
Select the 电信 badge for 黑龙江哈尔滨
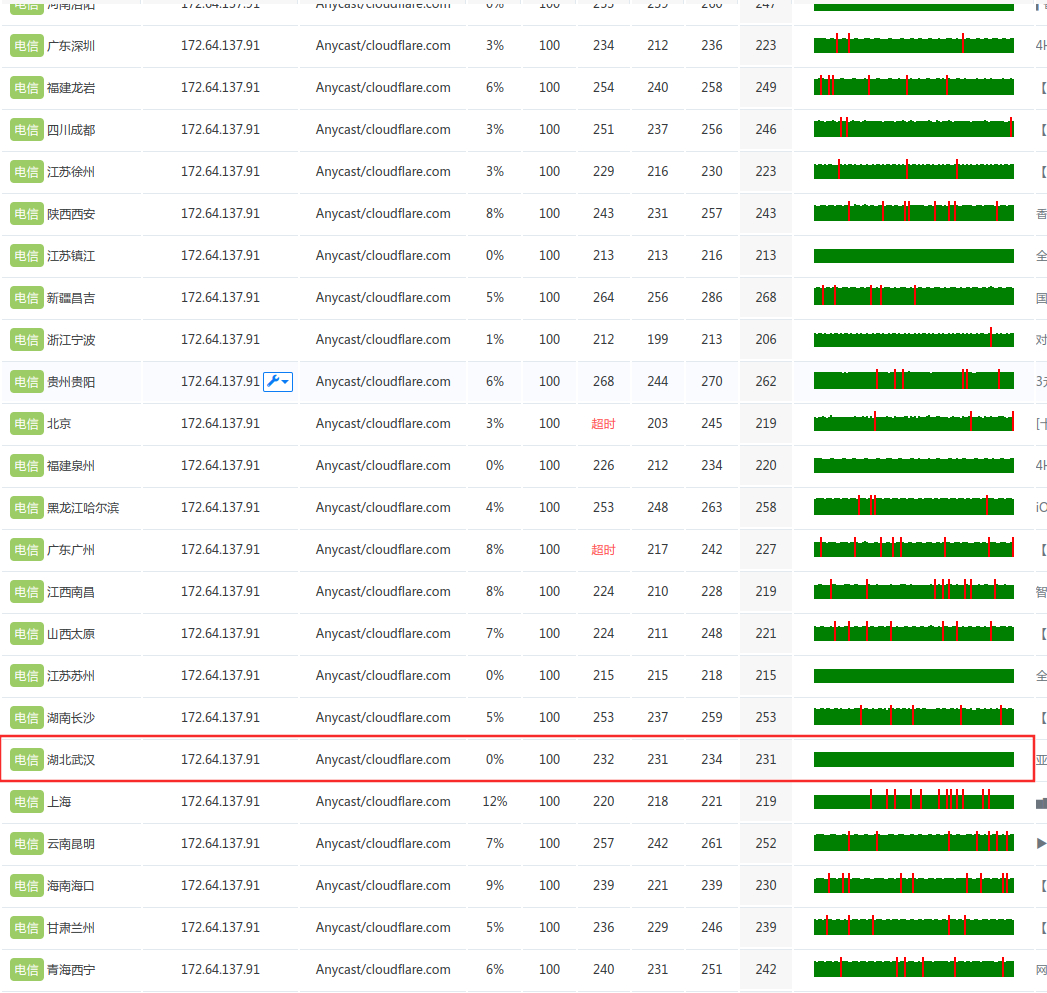26,508
